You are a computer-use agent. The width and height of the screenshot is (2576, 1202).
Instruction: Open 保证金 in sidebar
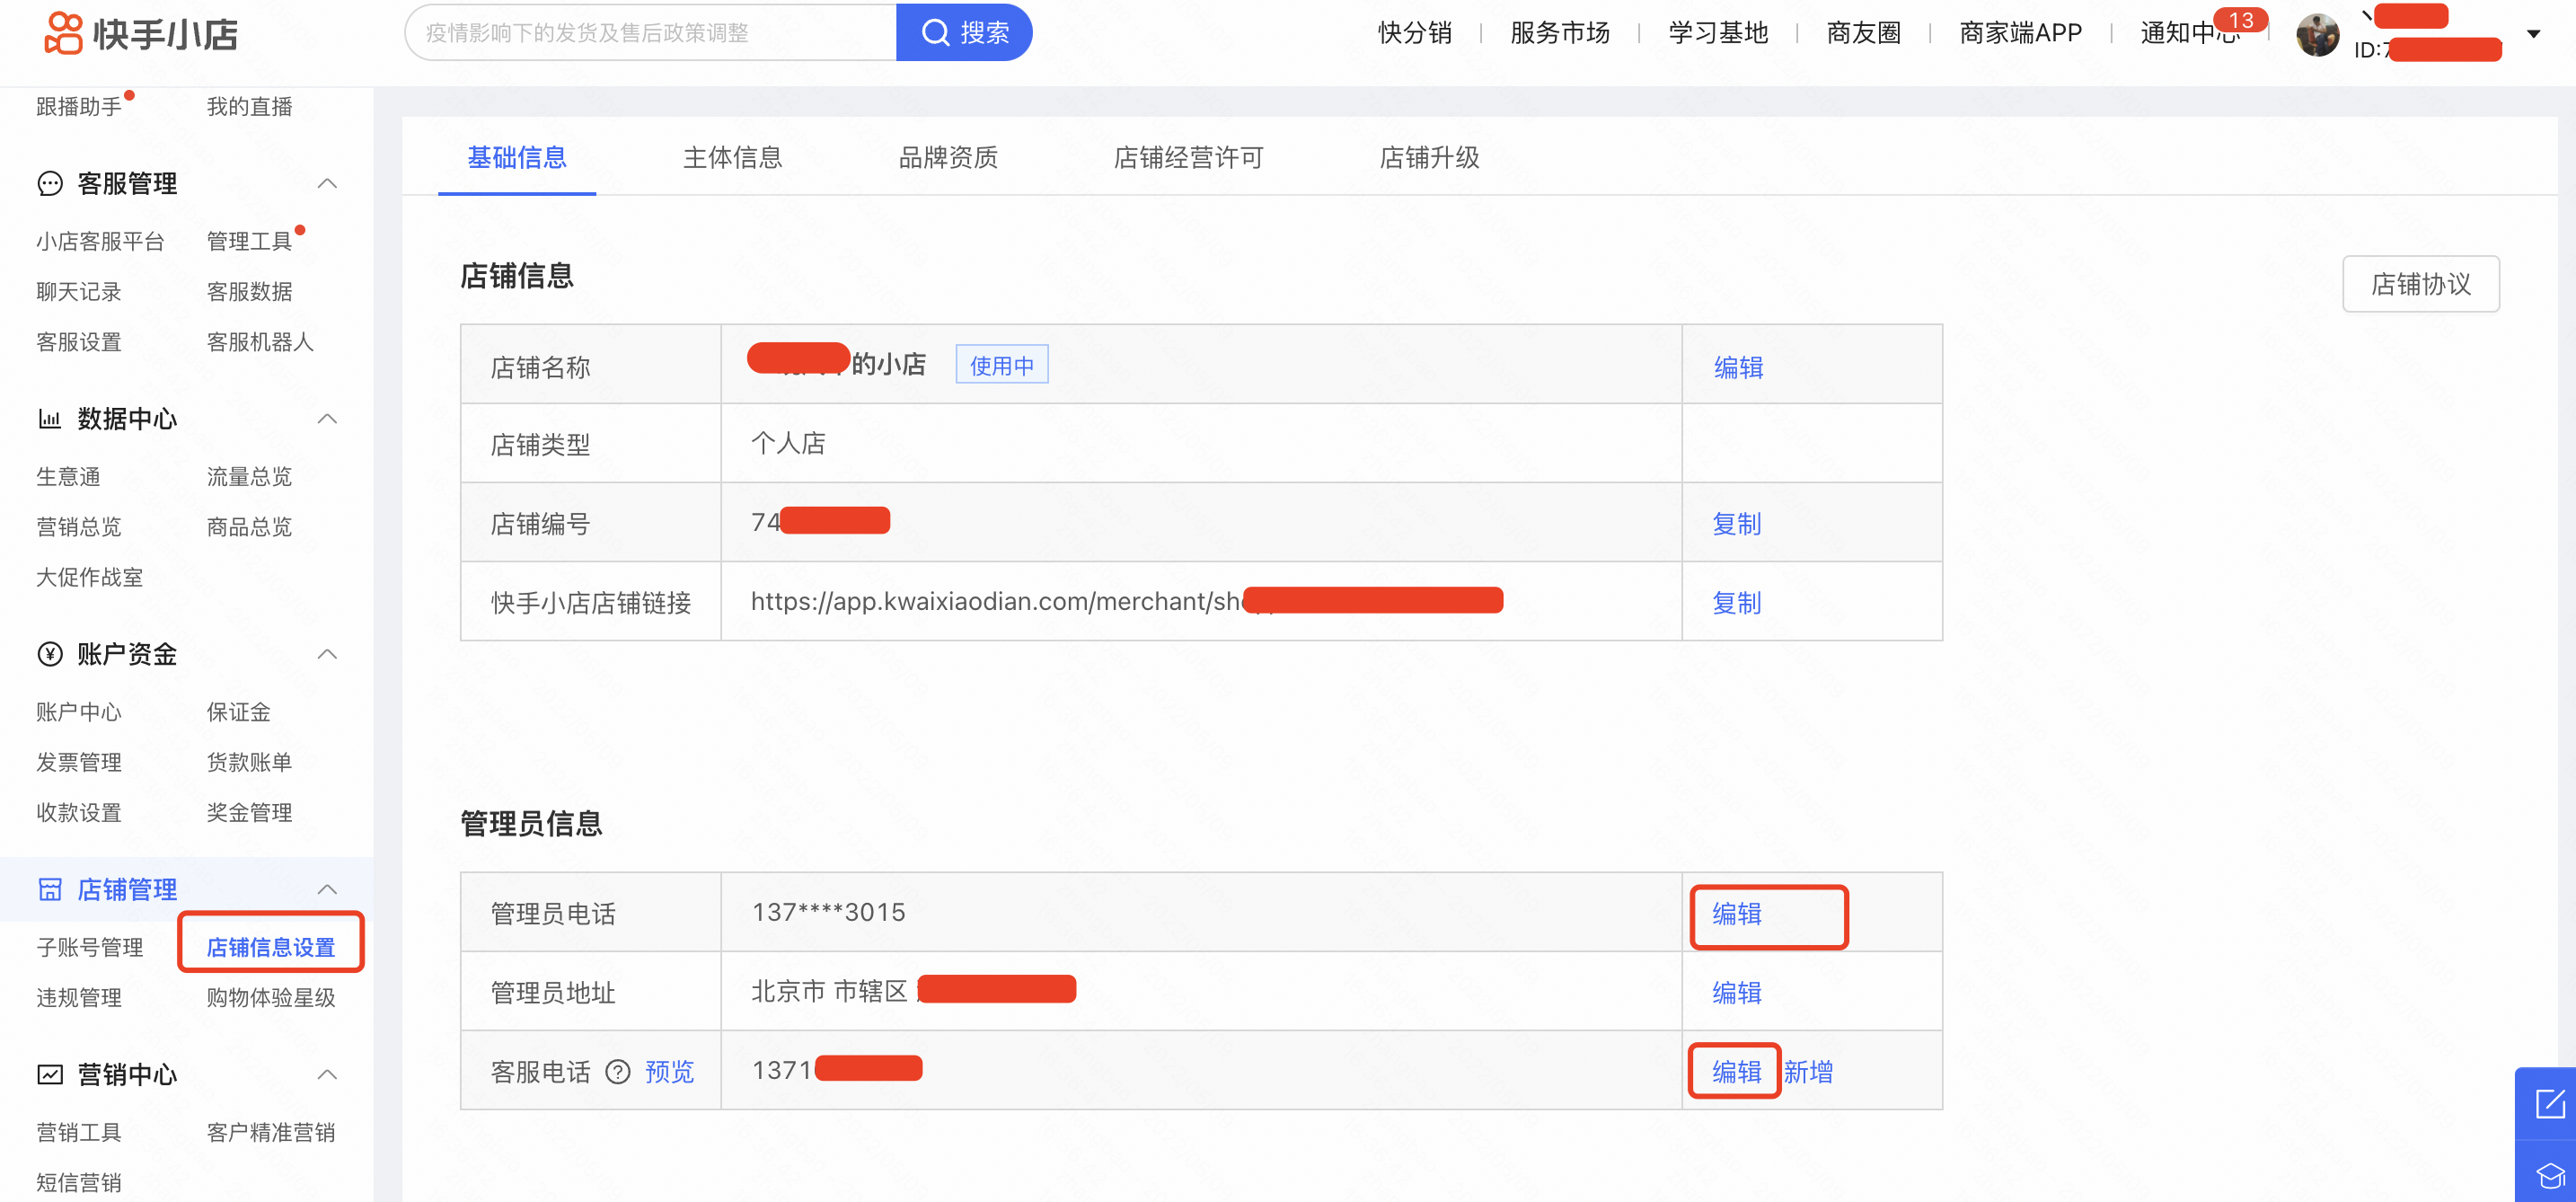[x=238, y=712]
